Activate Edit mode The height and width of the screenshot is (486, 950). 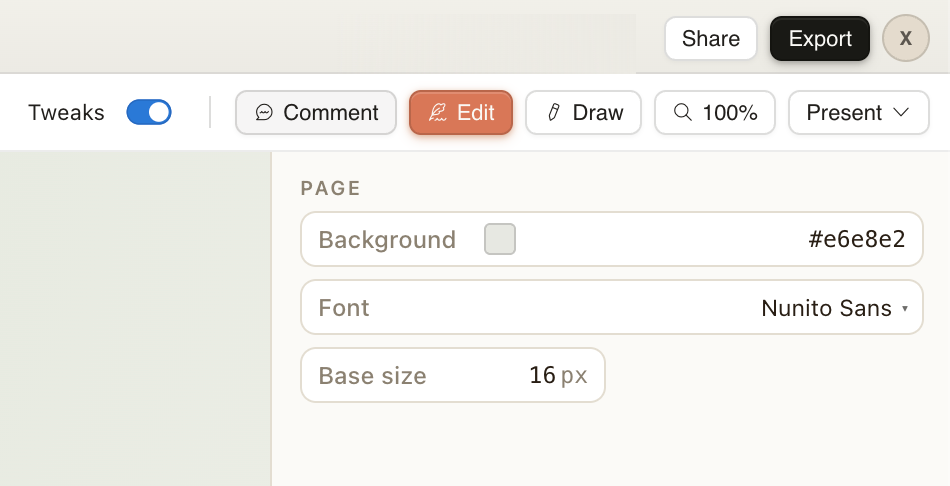click(x=461, y=113)
